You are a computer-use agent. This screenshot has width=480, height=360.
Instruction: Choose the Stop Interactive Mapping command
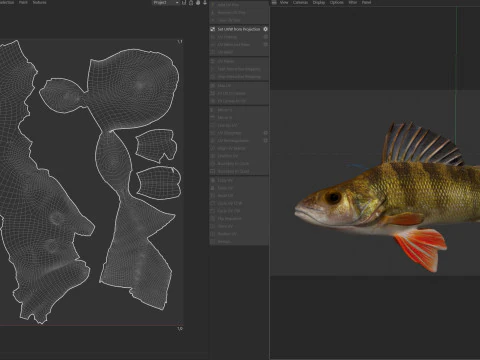tap(239, 76)
